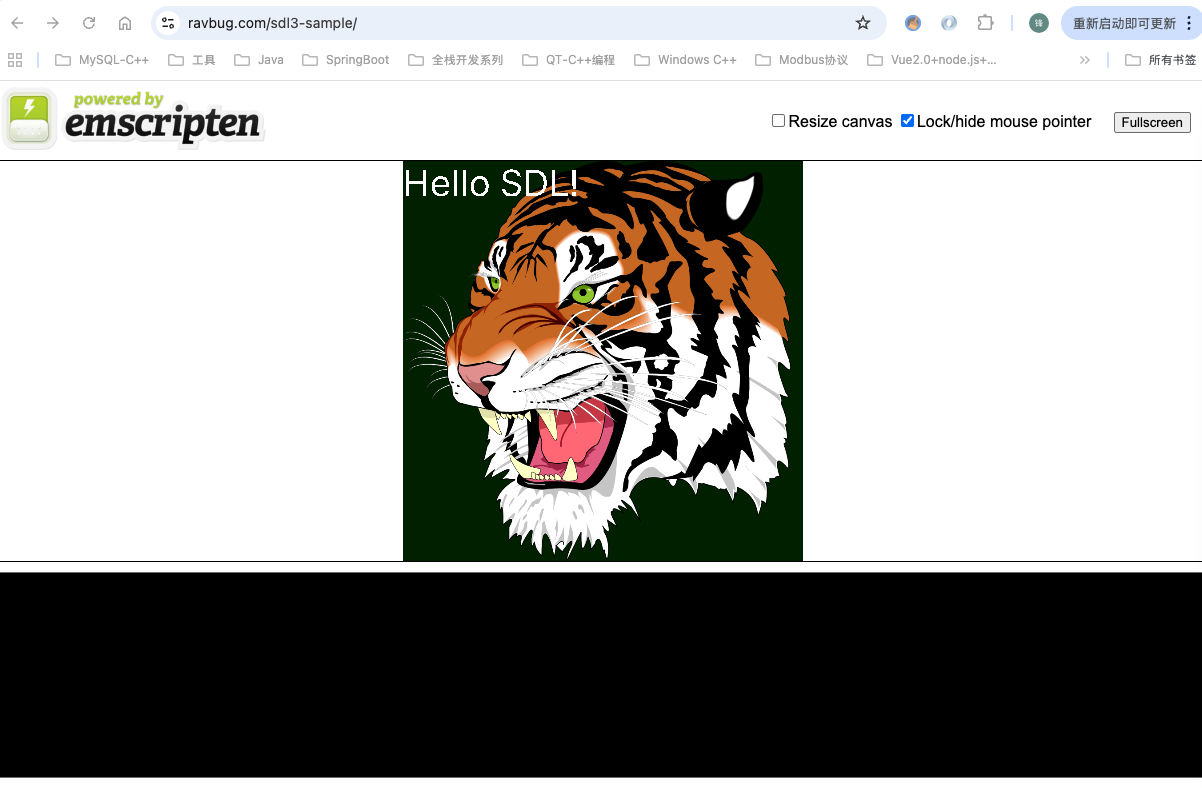Viewport: 1202px width, 788px height.
Task: Open the apps grid icon in bookmarks bar
Action: (x=15, y=60)
